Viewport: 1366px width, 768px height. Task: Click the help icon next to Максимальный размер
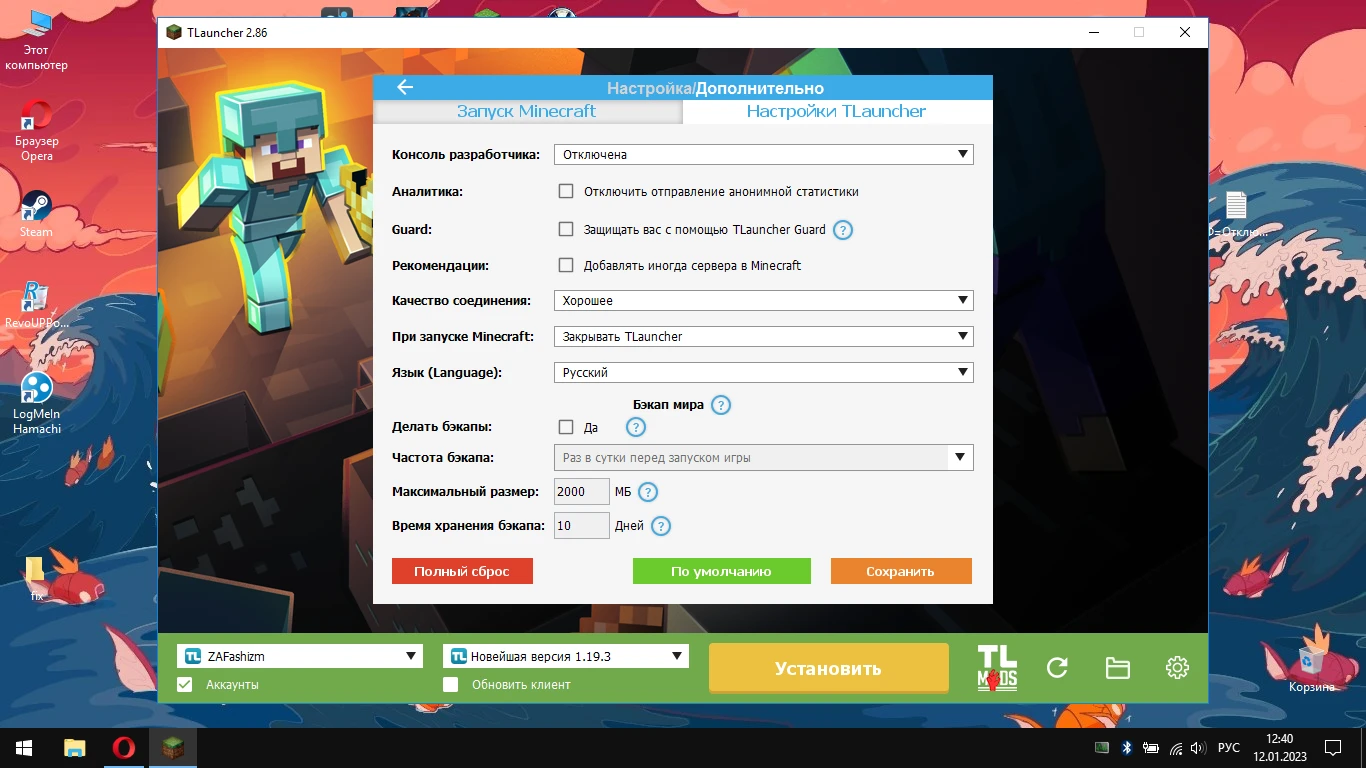point(647,492)
